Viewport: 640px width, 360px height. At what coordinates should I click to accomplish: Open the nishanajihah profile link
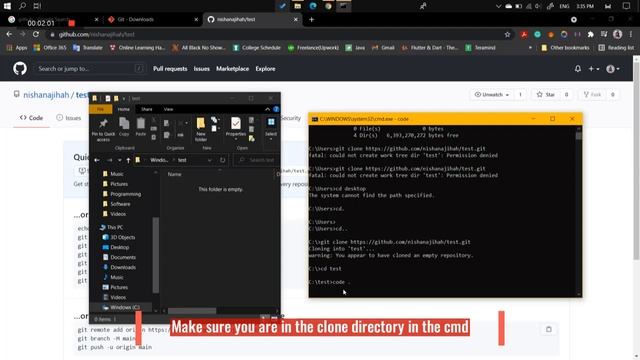click(46, 95)
